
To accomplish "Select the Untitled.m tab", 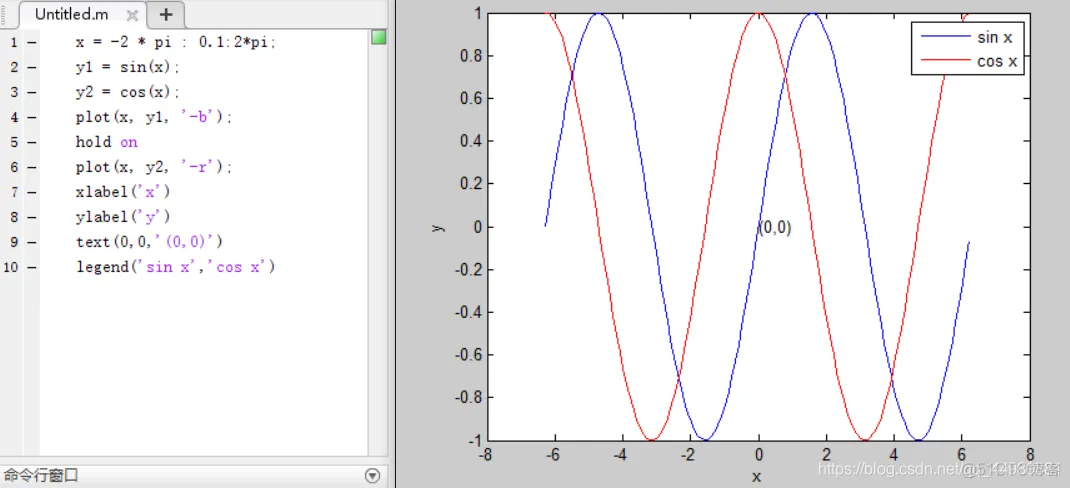I will [x=70, y=15].
